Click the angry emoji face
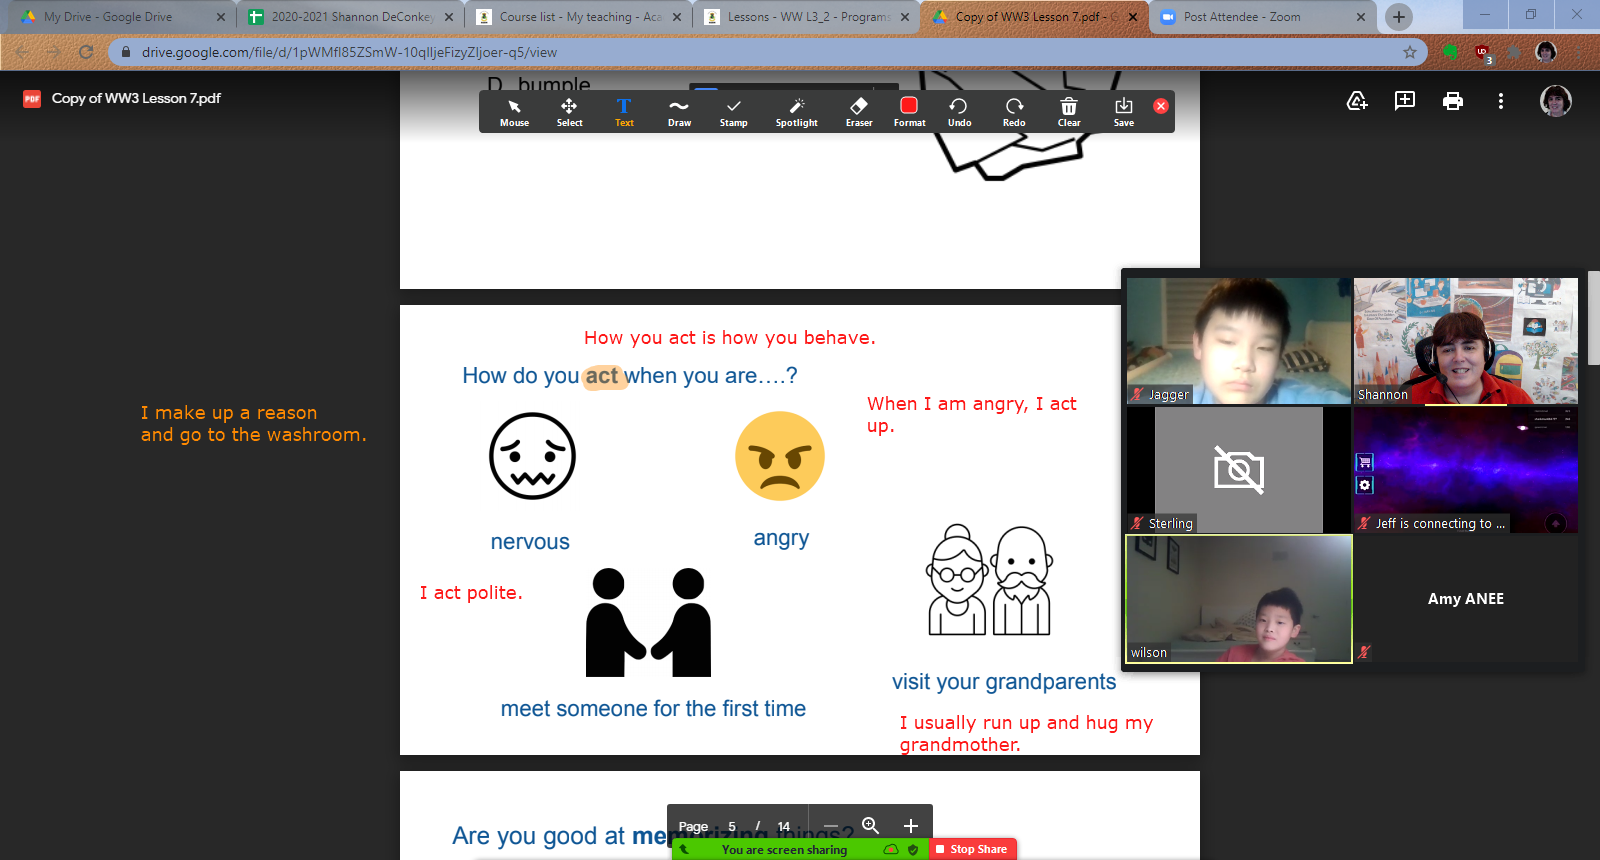 click(x=780, y=456)
